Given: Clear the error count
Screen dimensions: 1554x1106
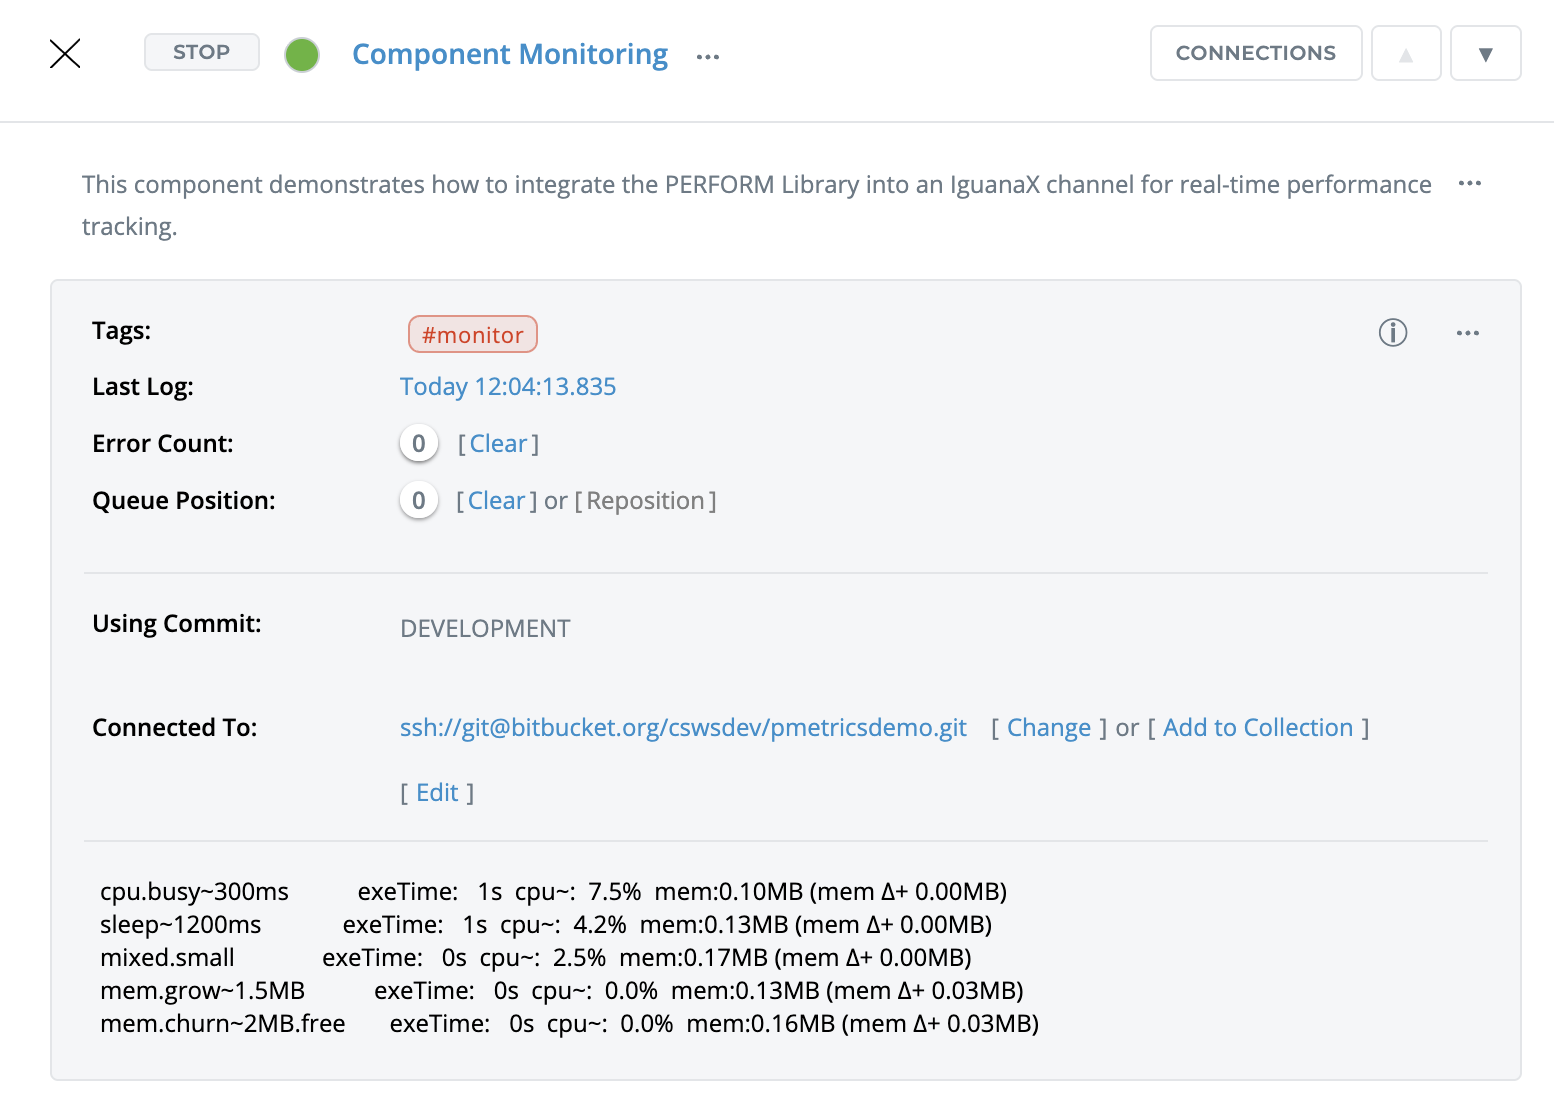Looking at the screenshot, I should pos(498,444).
